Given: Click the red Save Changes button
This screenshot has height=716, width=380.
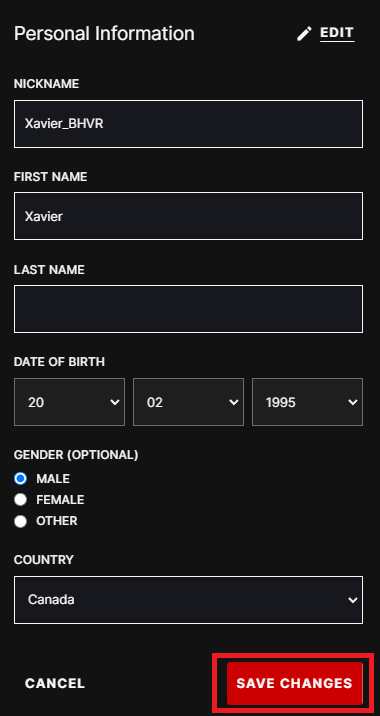Looking at the screenshot, I should click(295, 683).
